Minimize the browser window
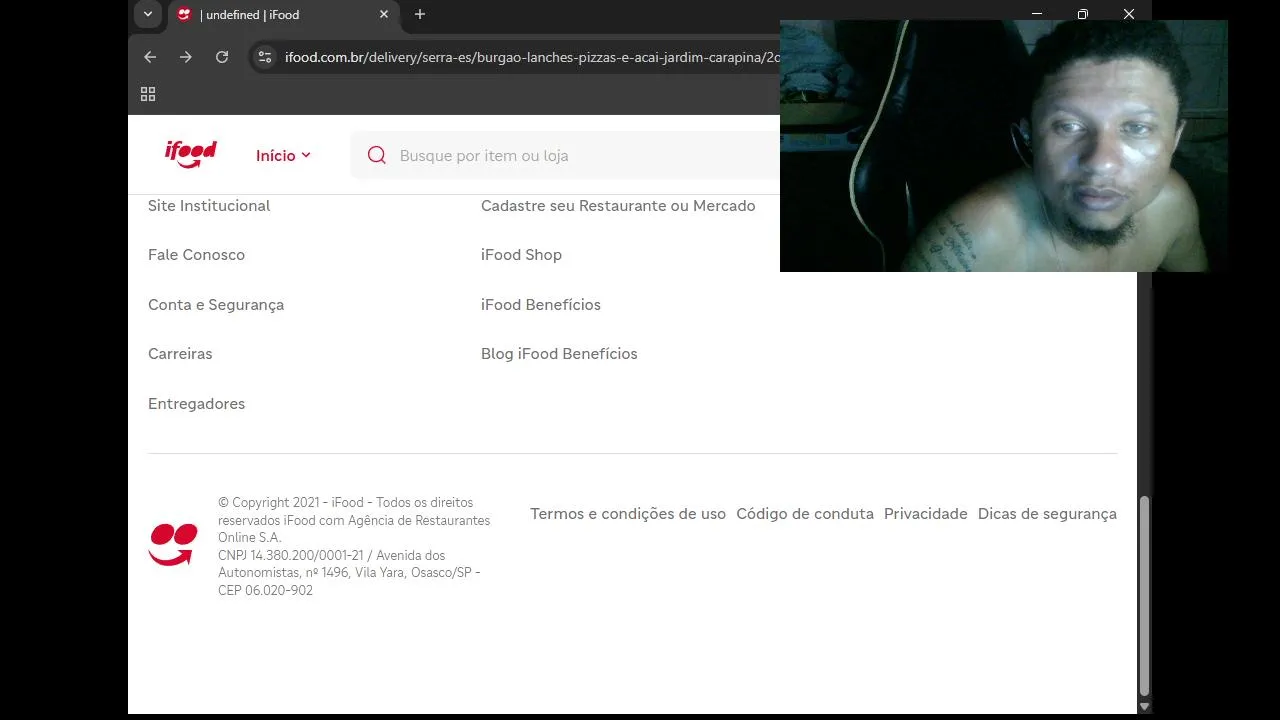The image size is (1280, 720). coord(1037,14)
